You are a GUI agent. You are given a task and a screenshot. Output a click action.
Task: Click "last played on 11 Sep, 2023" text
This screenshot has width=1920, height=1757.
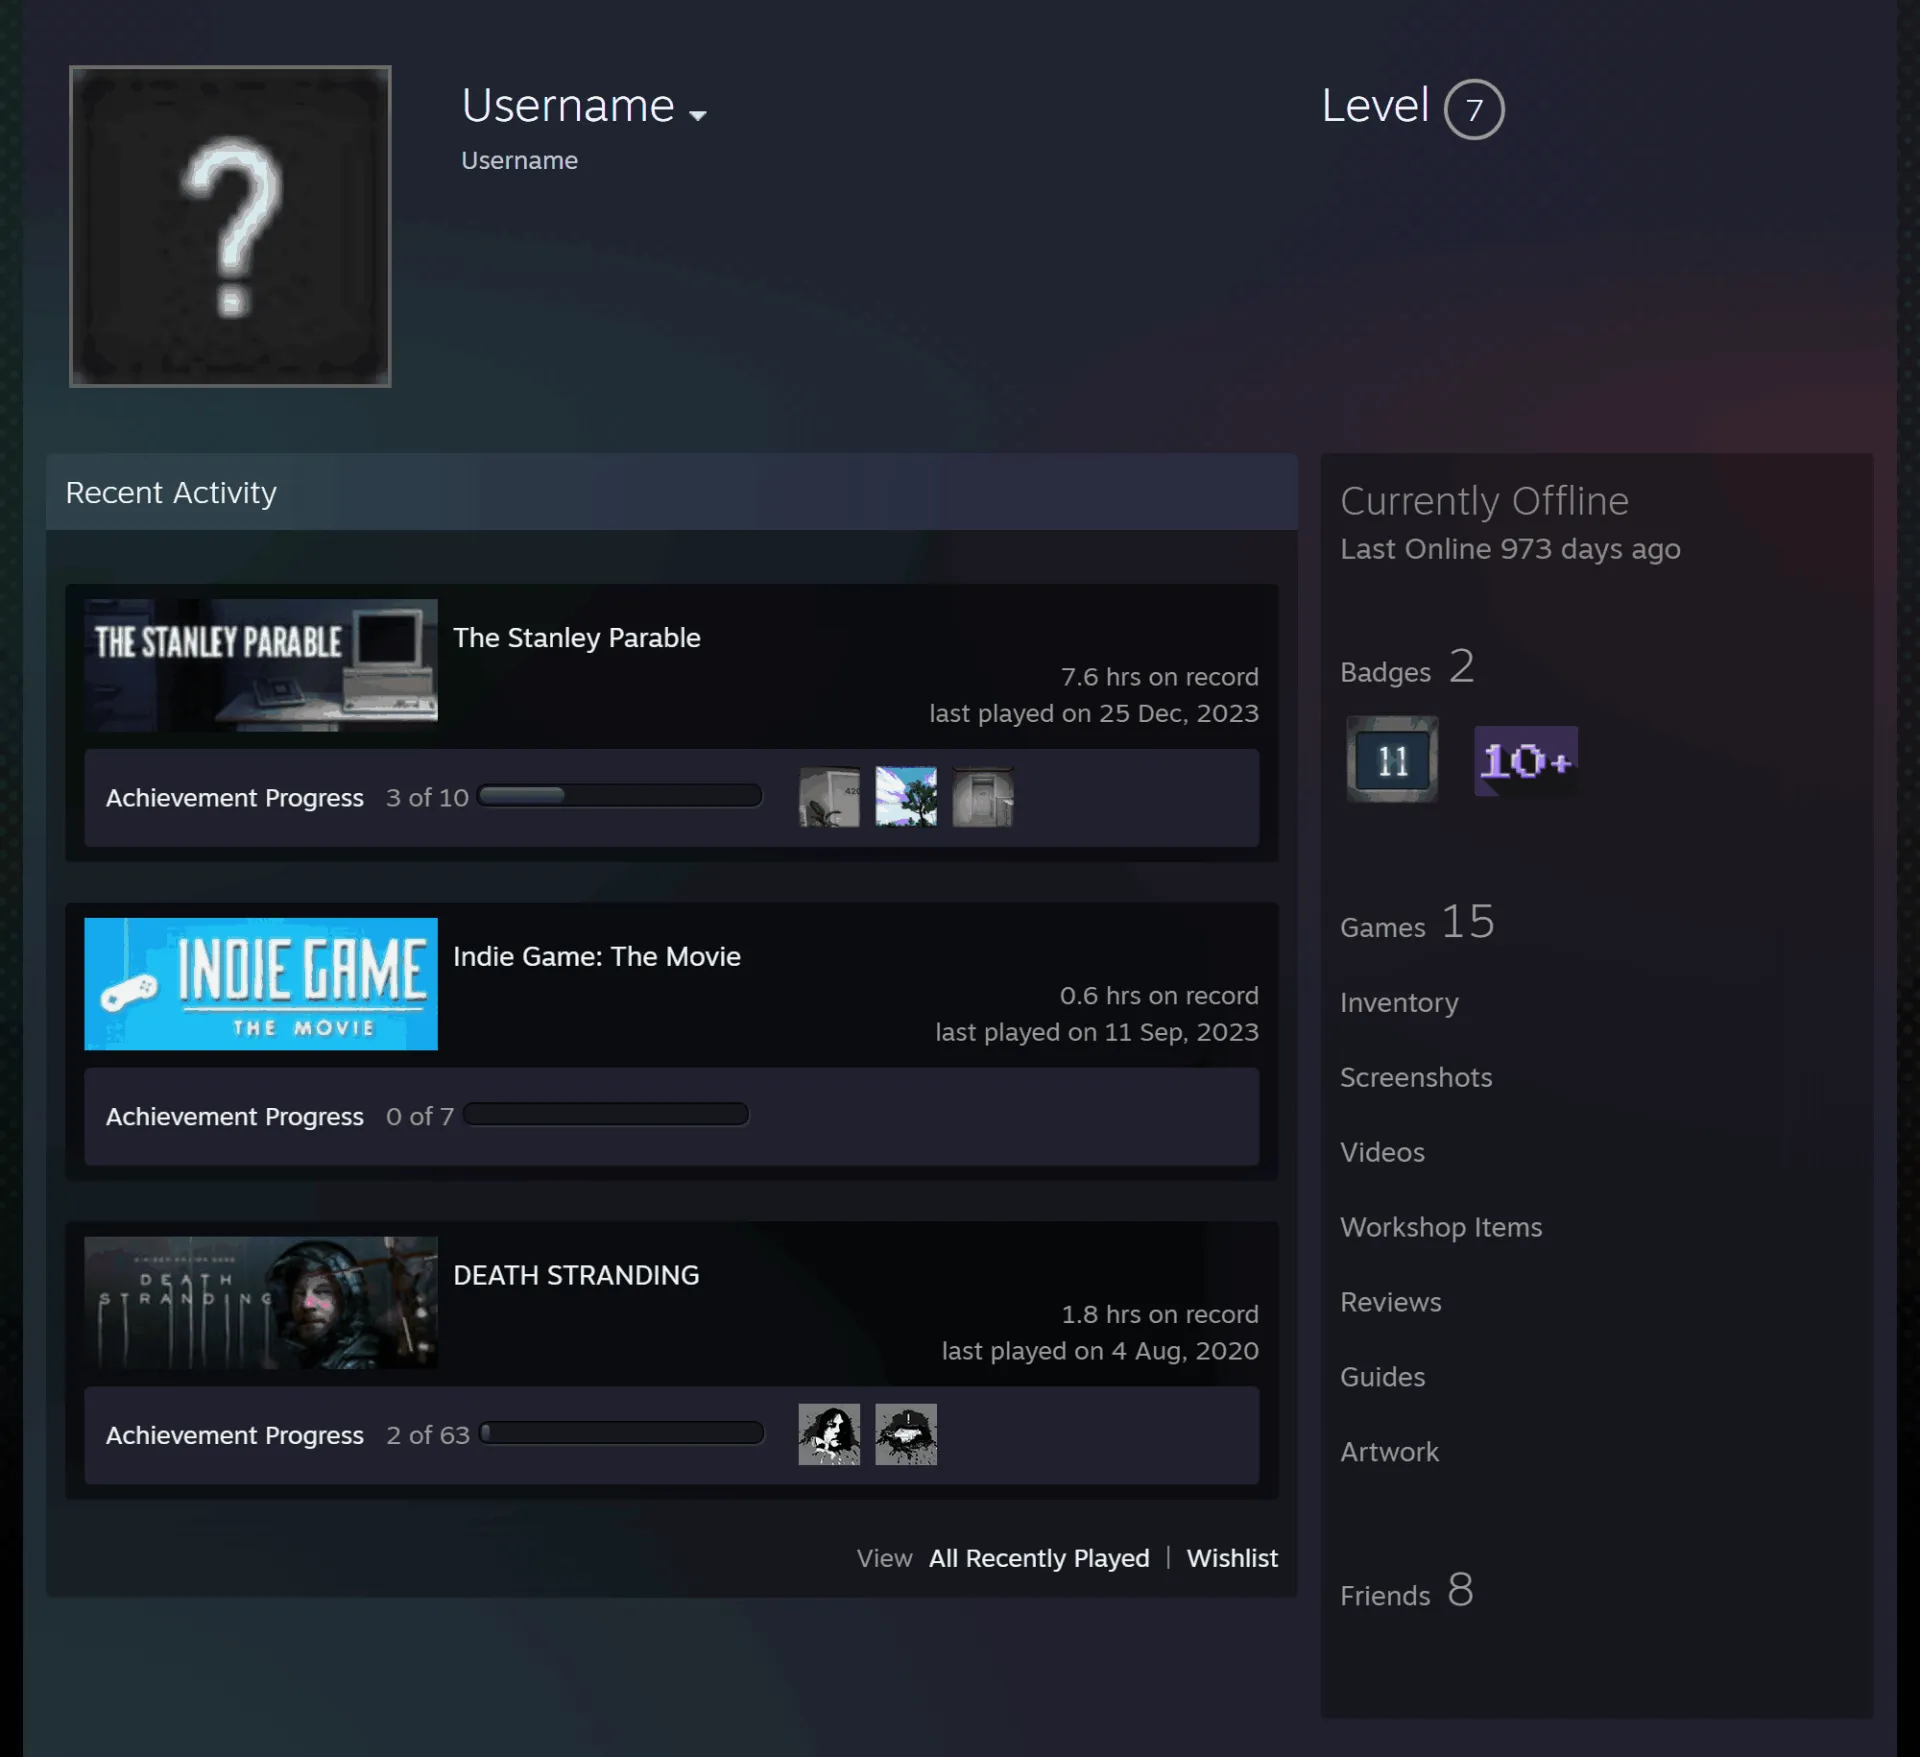pyautogui.click(x=1097, y=1032)
